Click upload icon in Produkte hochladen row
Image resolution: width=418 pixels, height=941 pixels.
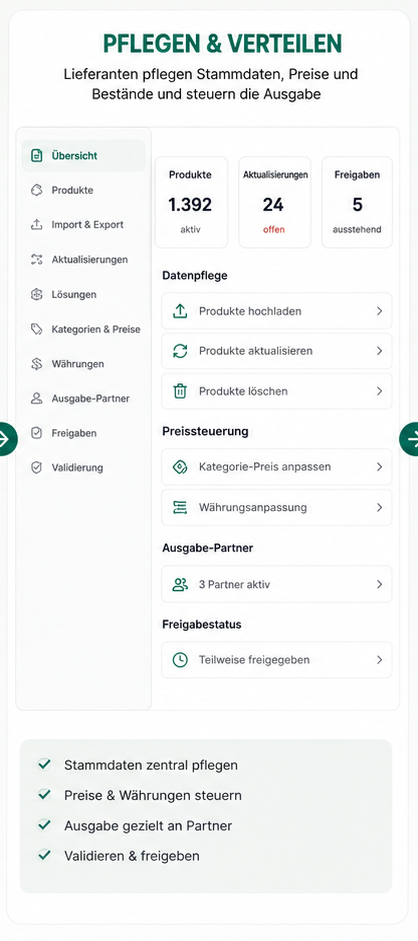coord(180,311)
